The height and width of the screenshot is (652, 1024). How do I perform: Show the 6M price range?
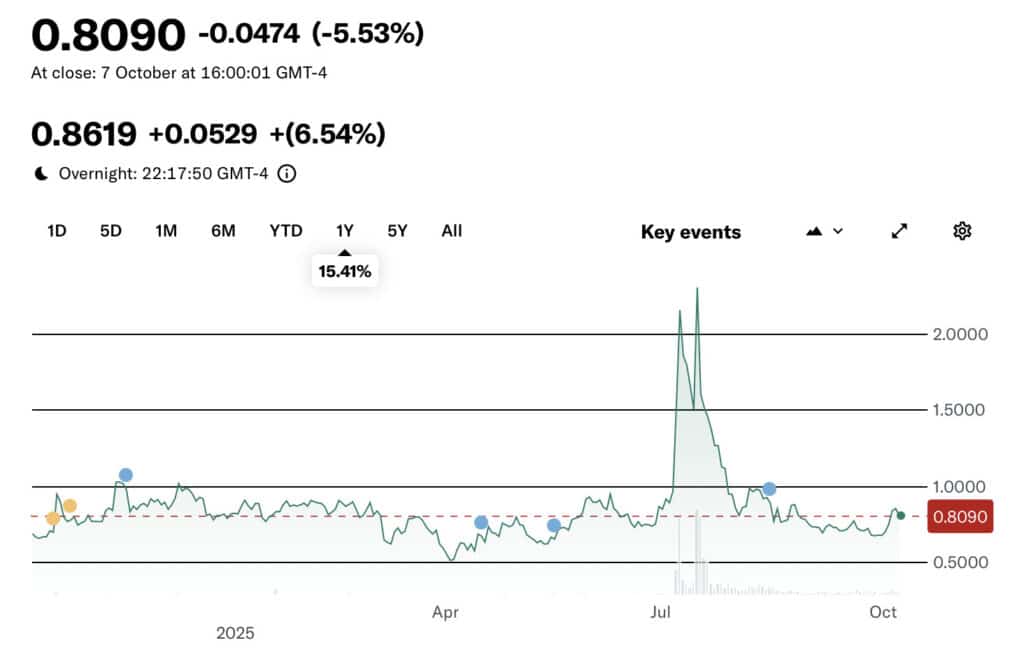pos(223,231)
